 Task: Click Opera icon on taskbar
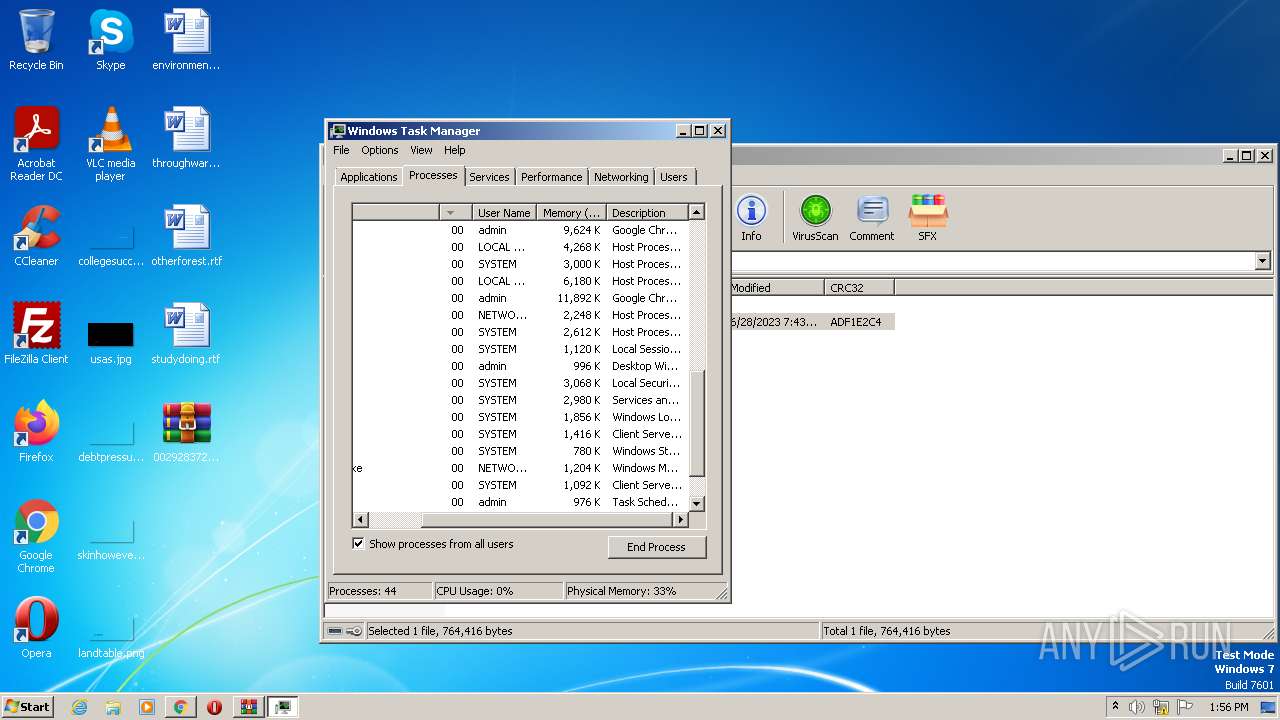pos(214,707)
